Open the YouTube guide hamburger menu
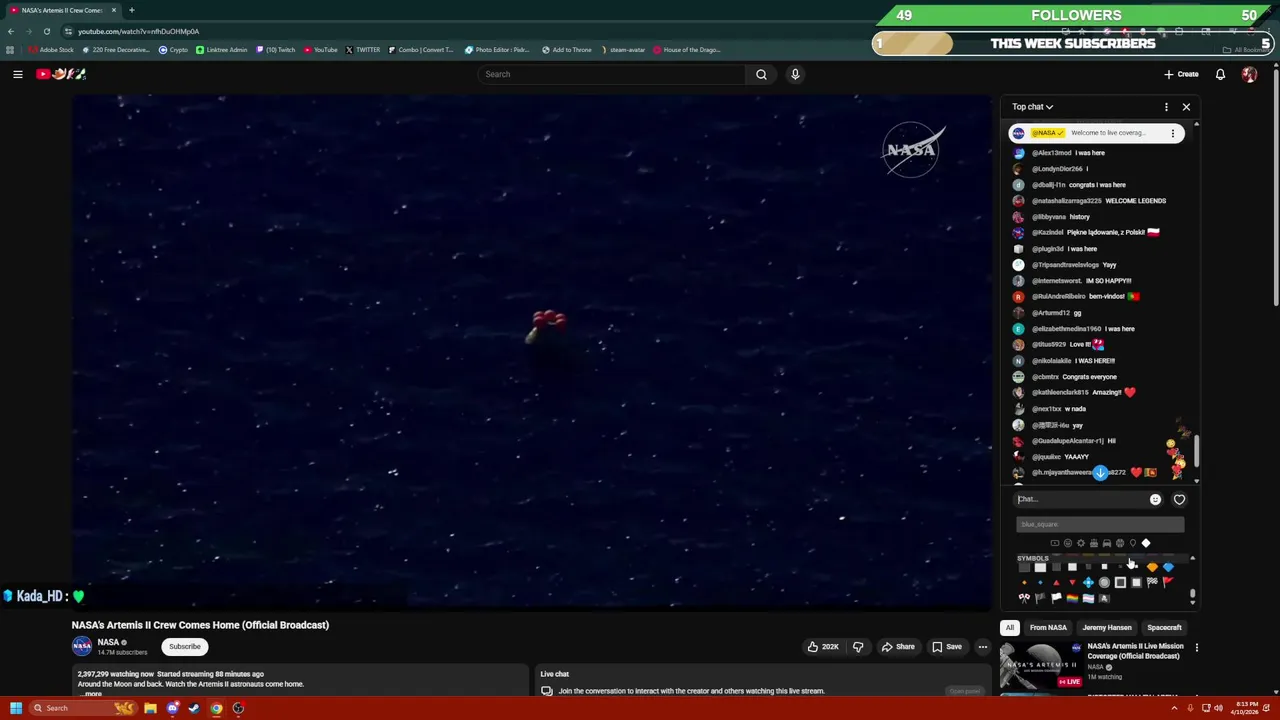The height and width of the screenshot is (720, 1280). tap(18, 74)
